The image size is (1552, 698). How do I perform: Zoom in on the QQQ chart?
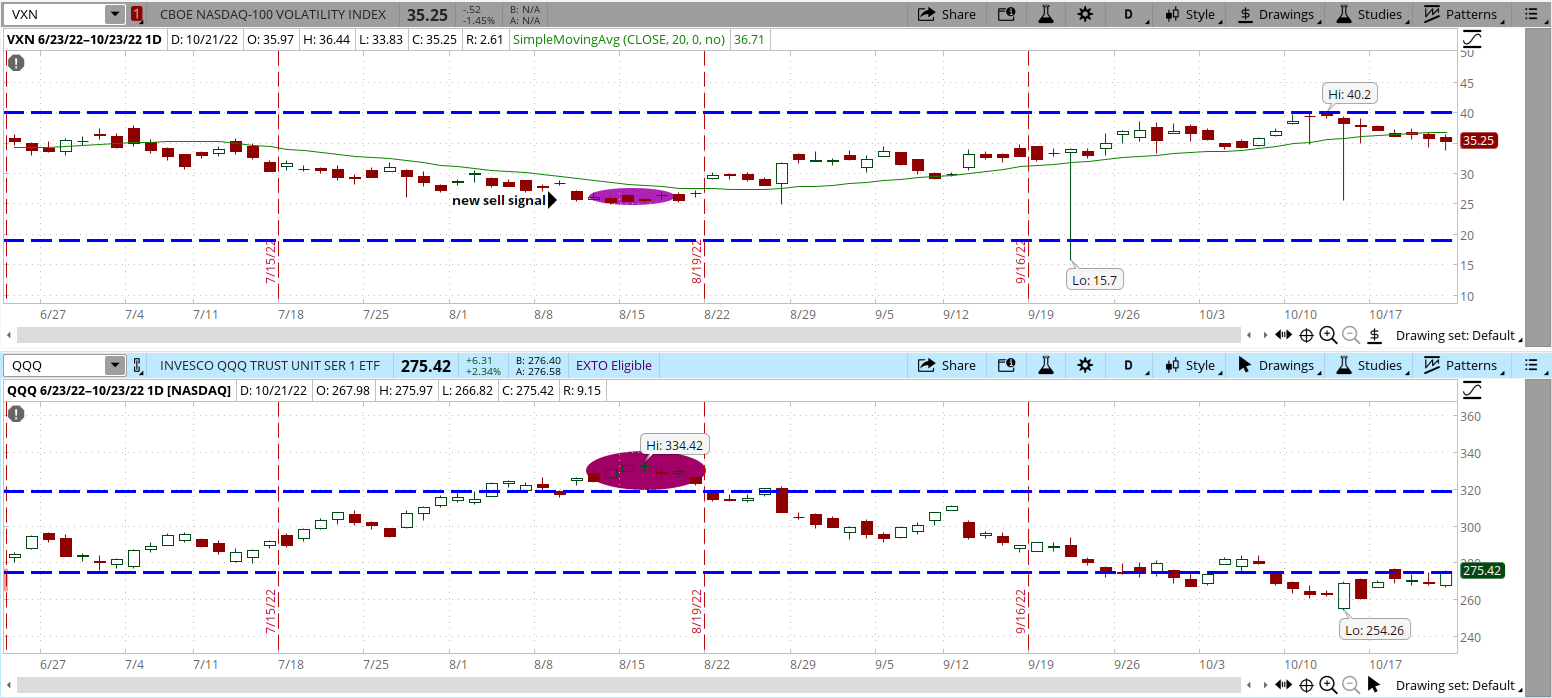1328,685
